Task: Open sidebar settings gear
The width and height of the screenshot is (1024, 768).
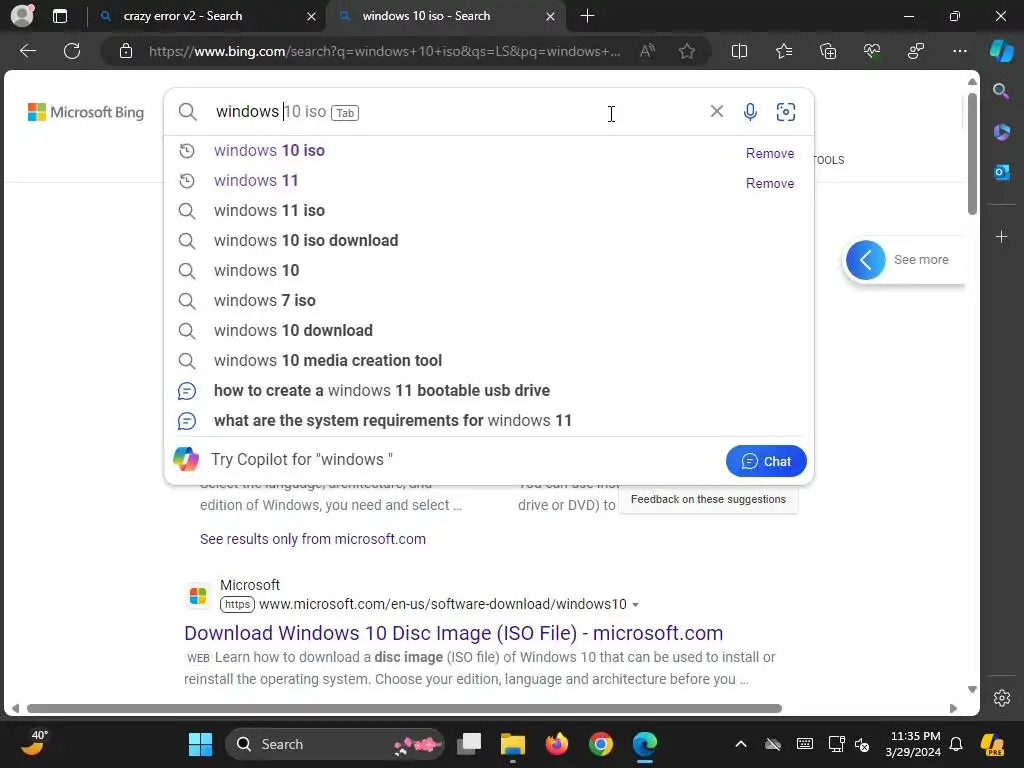Action: click(x=1002, y=697)
